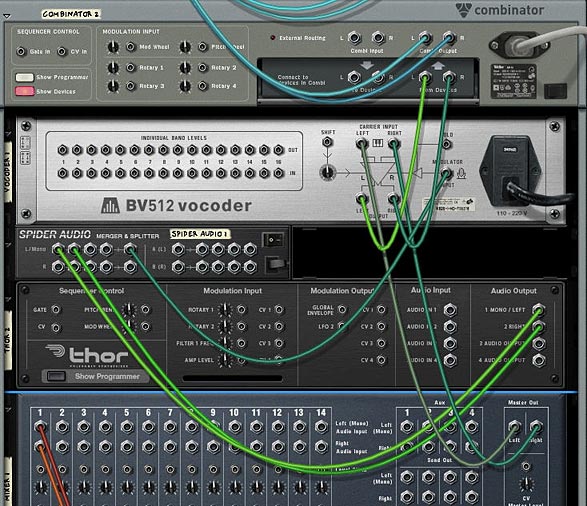The height and width of the screenshot is (506, 587).
Task: Click Thor's CV 4 modulation output jack
Action: pos(381,360)
